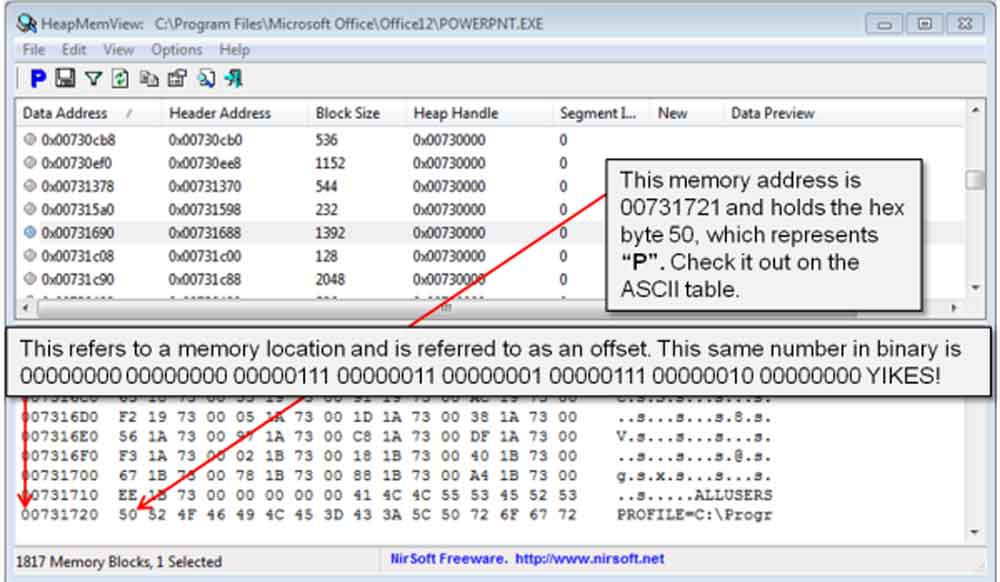This screenshot has width=1000, height=582.
Task: Open the properties icon in toolbar
Action: 177,78
